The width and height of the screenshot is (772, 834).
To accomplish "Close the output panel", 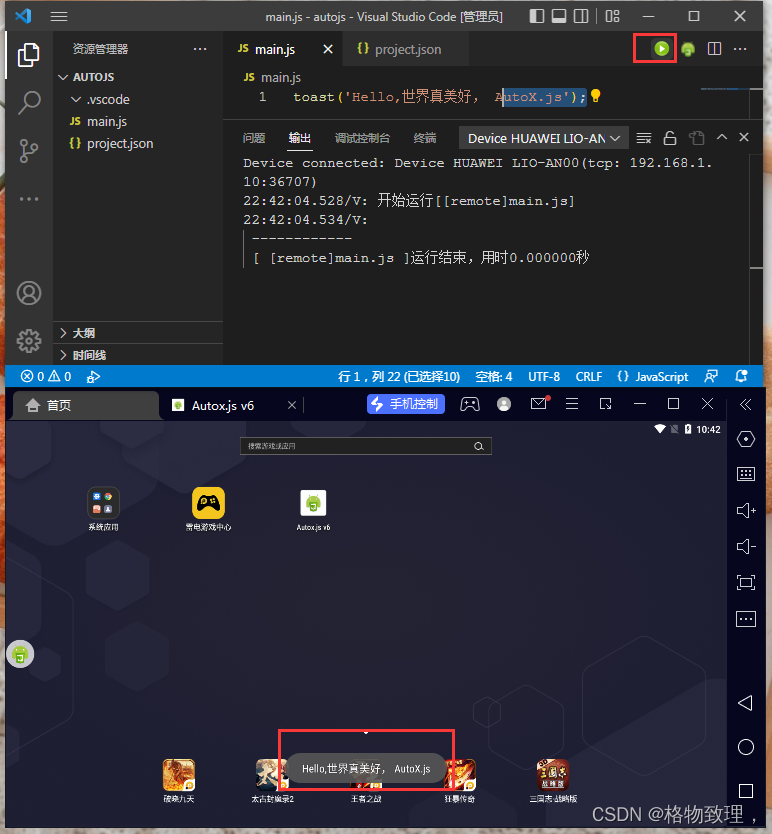I will tap(744, 137).
